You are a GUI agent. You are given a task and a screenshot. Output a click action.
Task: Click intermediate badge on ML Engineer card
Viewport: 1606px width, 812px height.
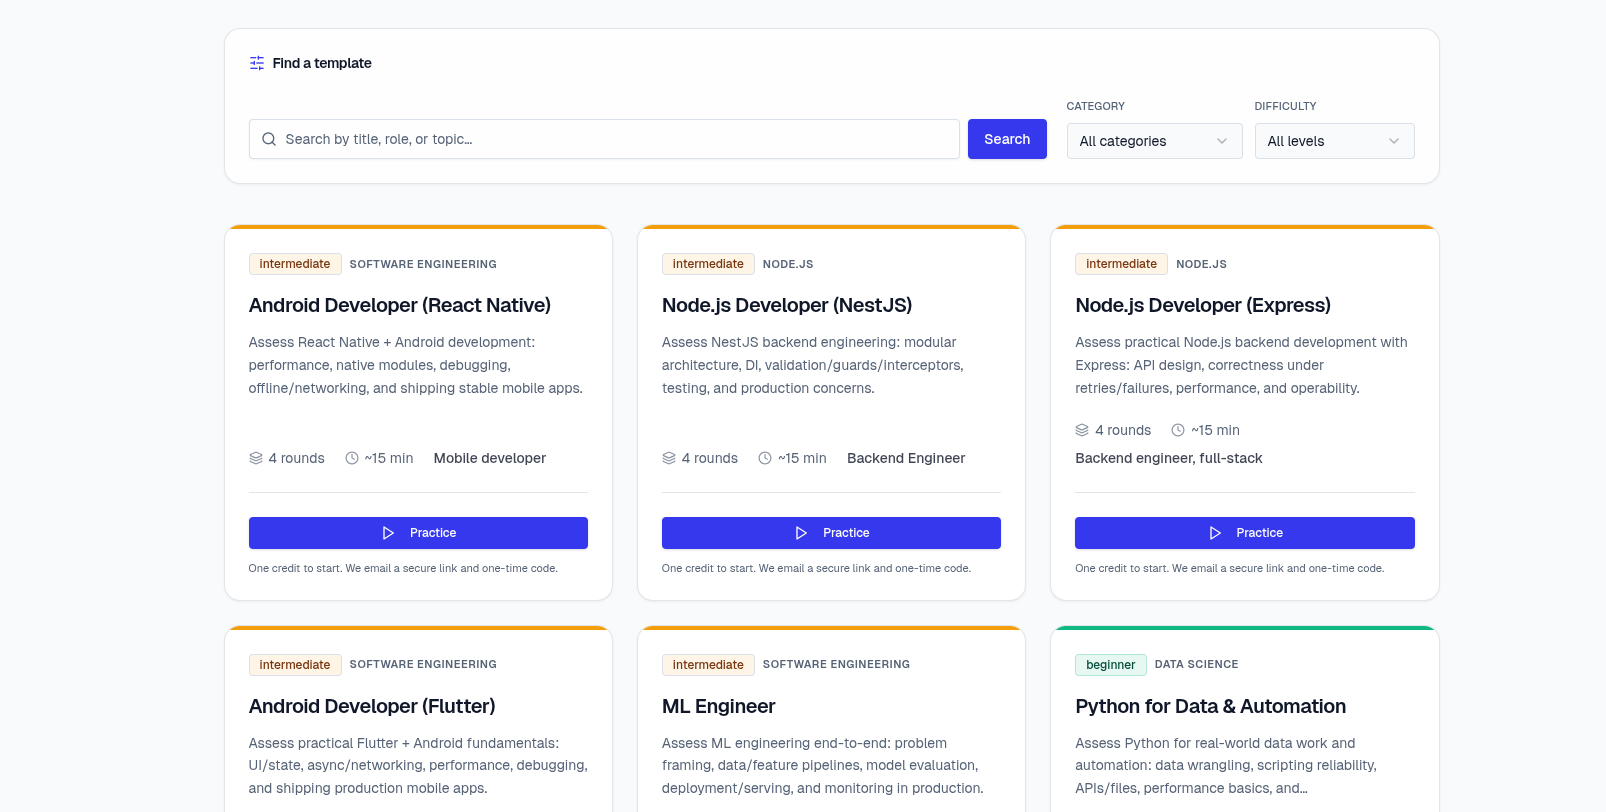tap(708, 665)
